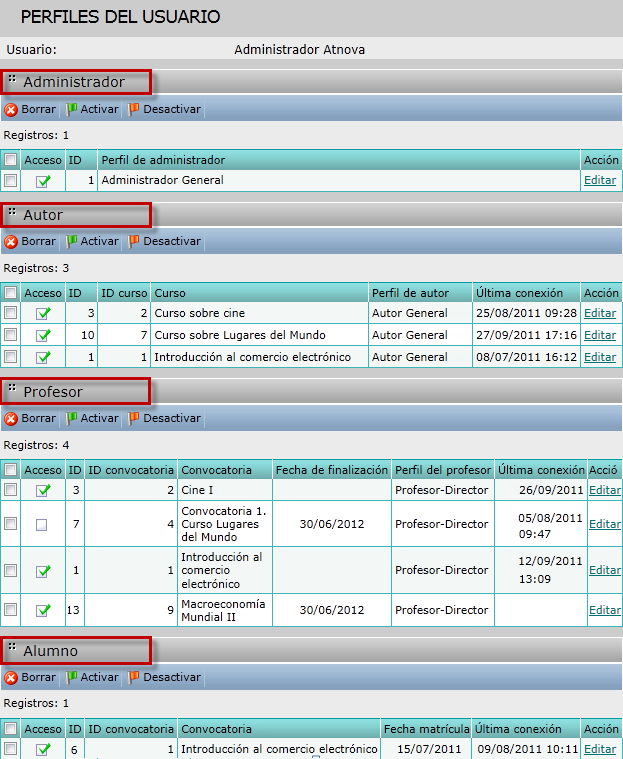Click 'Fecha de finalización' column header
Viewport: 623px width, 759px height.
tap(332, 470)
